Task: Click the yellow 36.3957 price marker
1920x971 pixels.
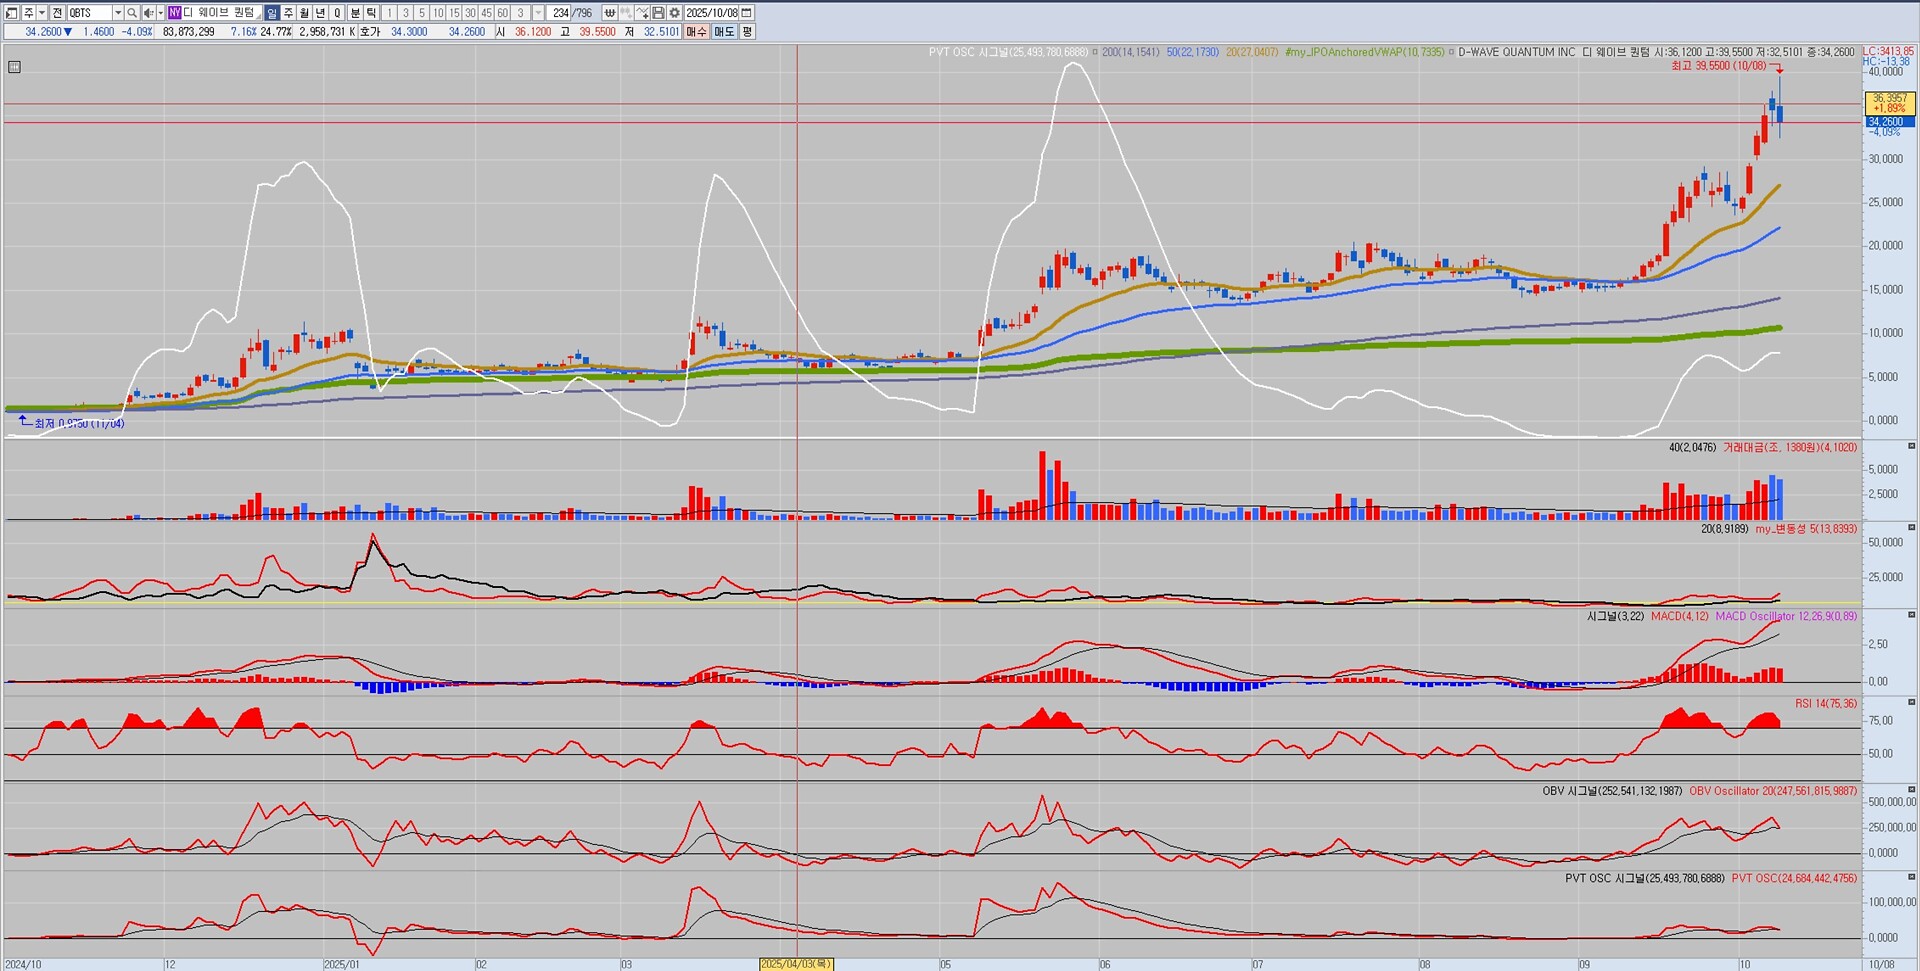Action: (1889, 103)
